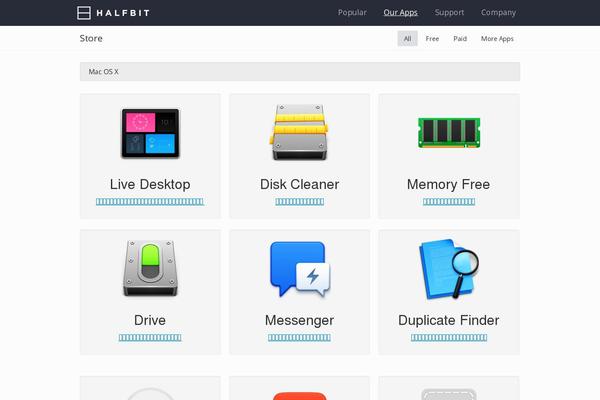The height and width of the screenshot is (400, 600).
Task: Open Our Apps navigation item
Action: (400, 13)
